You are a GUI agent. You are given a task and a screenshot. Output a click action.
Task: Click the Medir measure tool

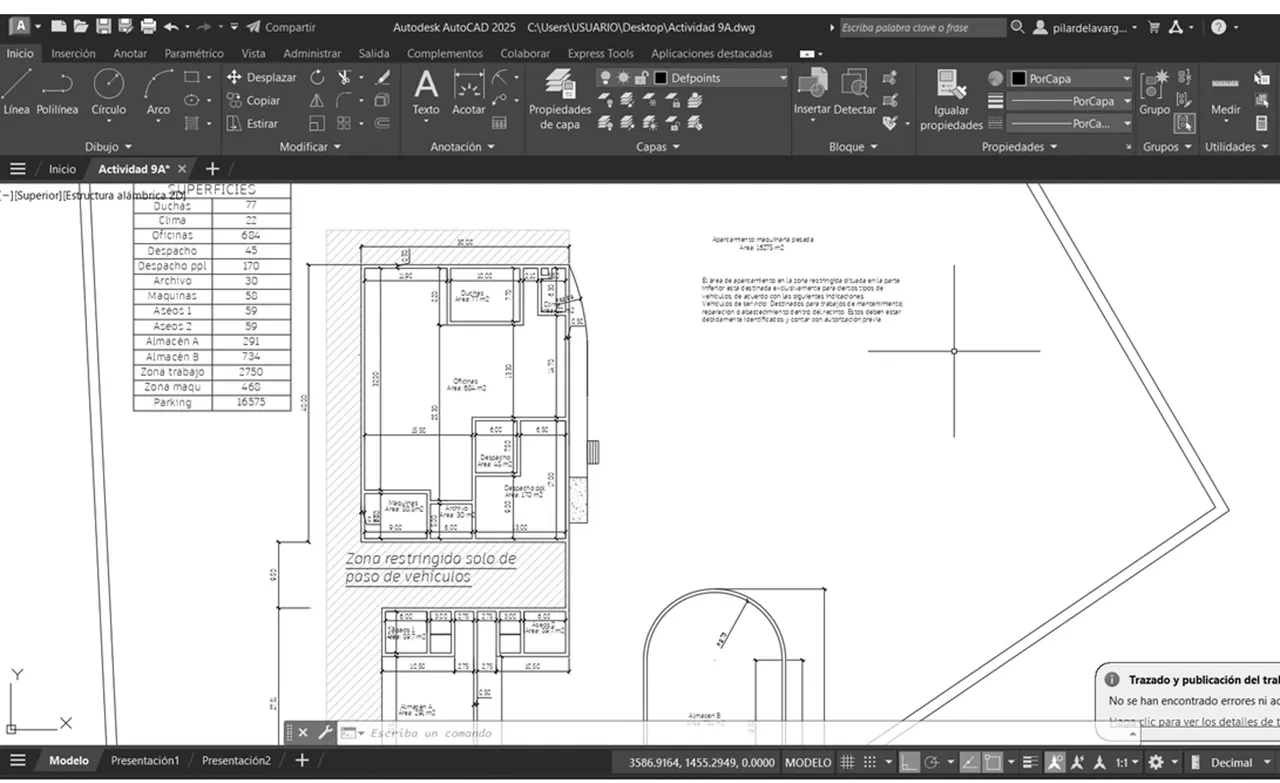coord(1226,95)
